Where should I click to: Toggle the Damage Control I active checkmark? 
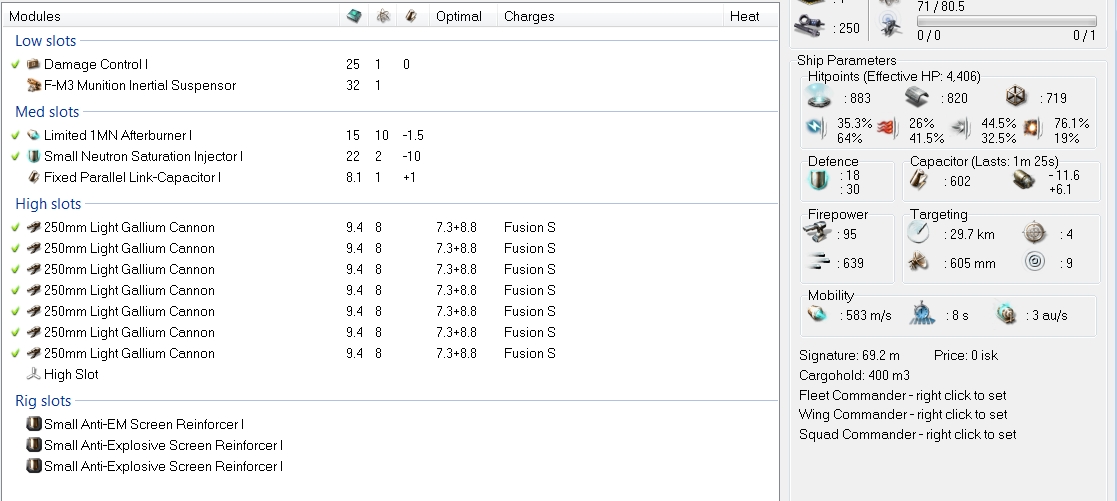(x=16, y=64)
